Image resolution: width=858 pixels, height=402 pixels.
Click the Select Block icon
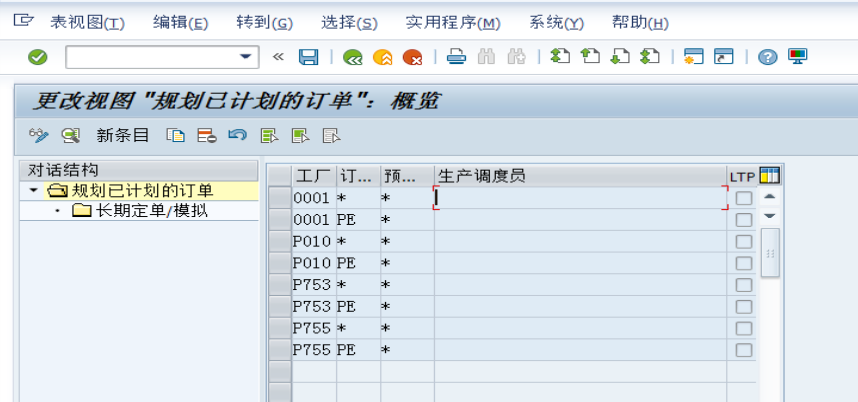point(300,136)
